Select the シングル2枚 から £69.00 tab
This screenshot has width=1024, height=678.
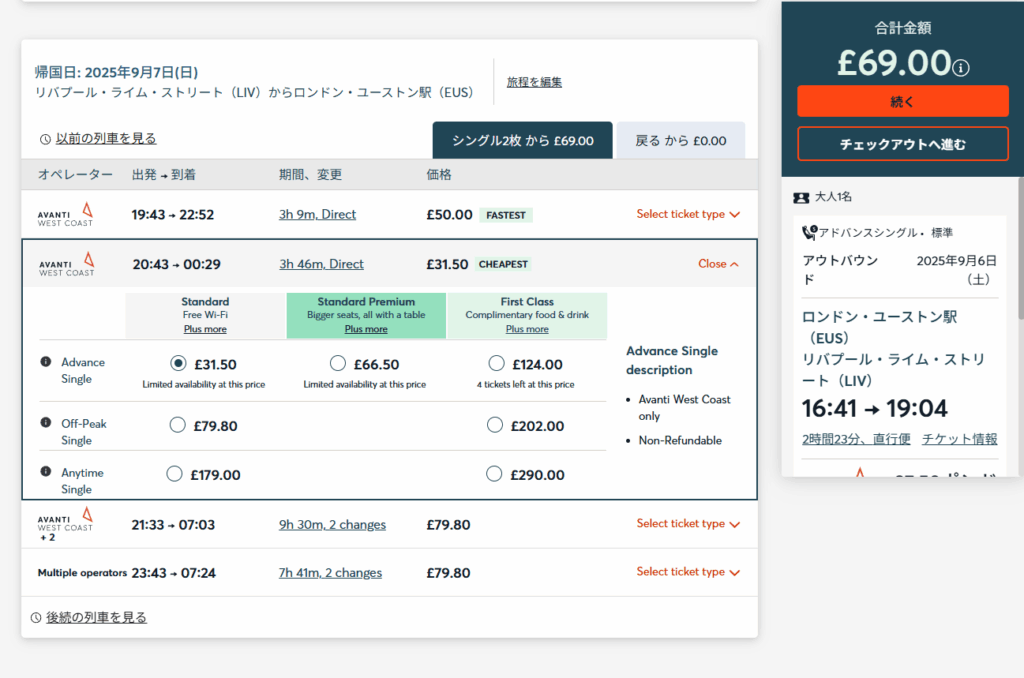click(x=522, y=140)
